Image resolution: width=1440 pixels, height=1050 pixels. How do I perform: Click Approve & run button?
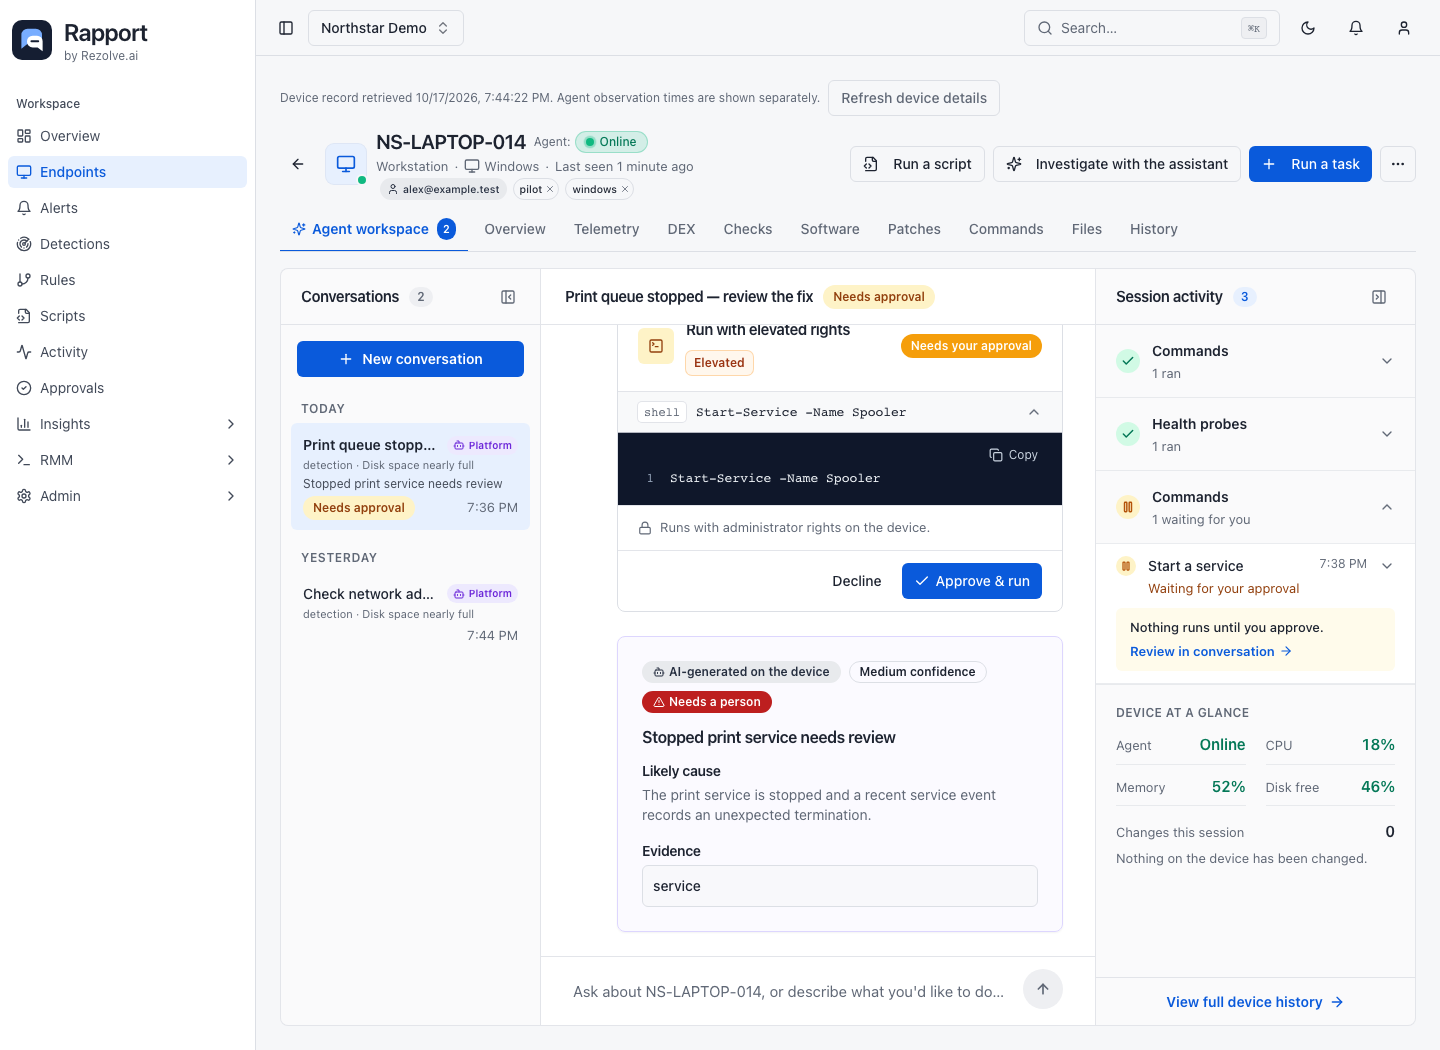pos(972,581)
